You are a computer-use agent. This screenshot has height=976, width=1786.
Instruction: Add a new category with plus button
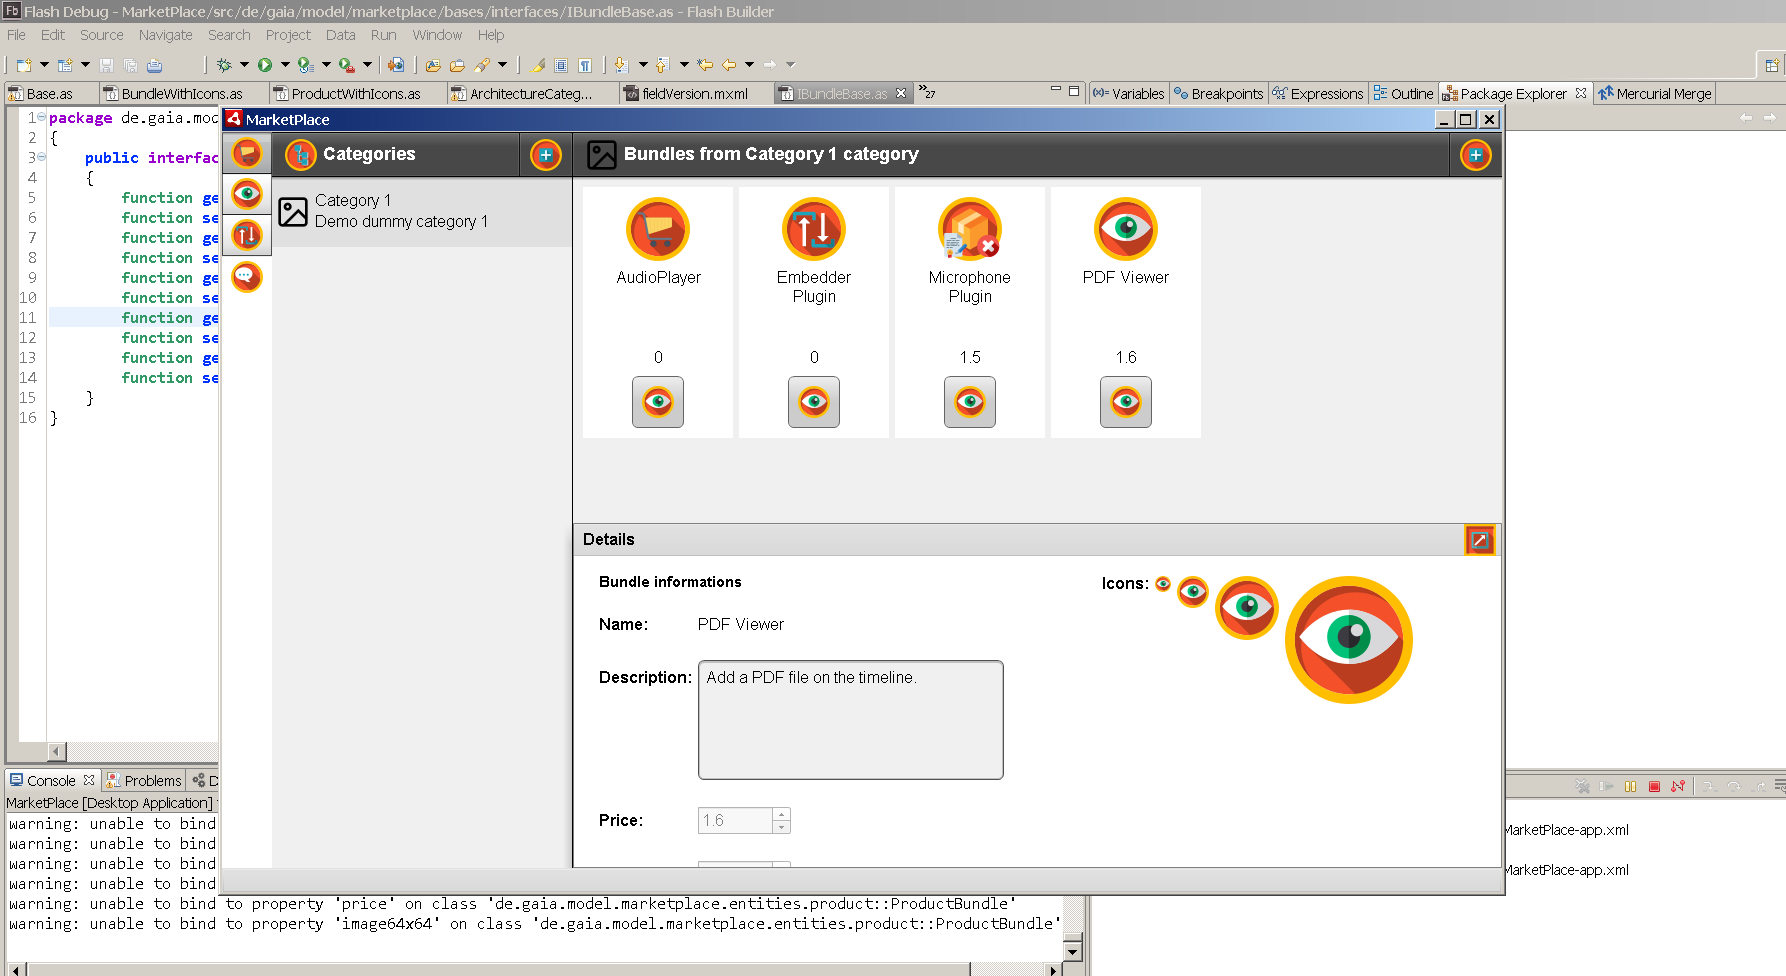(546, 155)
